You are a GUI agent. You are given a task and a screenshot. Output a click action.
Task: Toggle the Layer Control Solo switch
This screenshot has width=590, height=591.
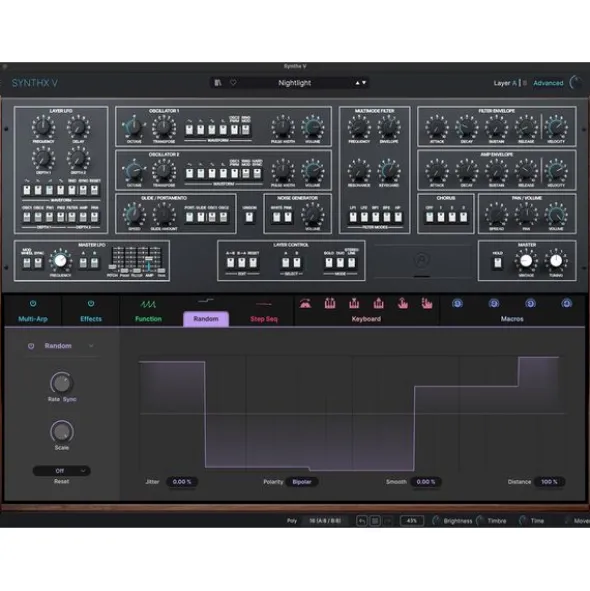point(329,263)
